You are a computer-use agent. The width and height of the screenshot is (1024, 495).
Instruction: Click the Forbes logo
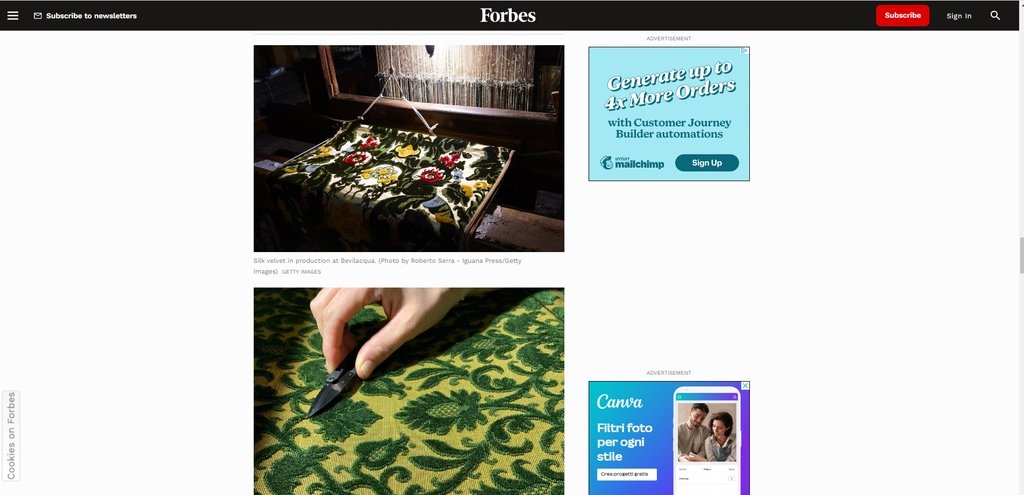pyautogui.click(x=508, y=15)
